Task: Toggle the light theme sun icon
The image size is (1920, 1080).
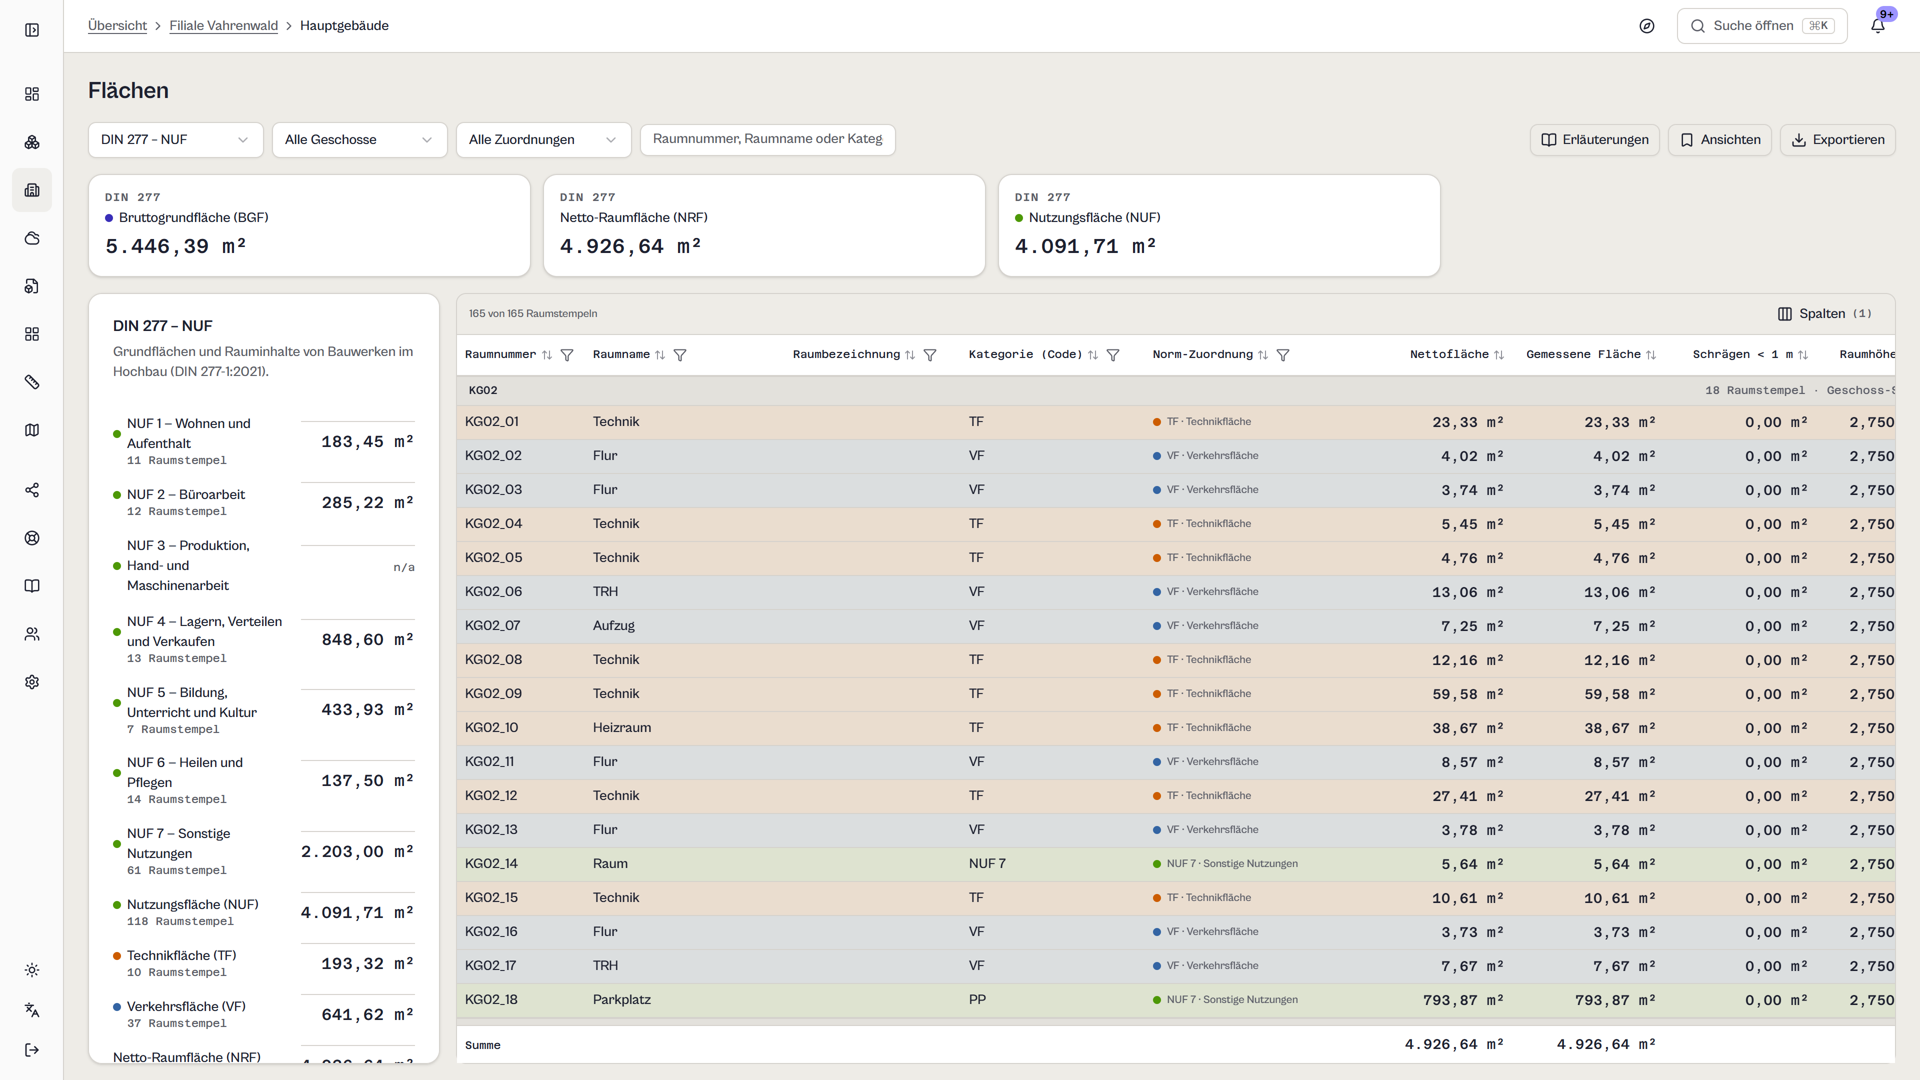Action: tap(32, 970)
